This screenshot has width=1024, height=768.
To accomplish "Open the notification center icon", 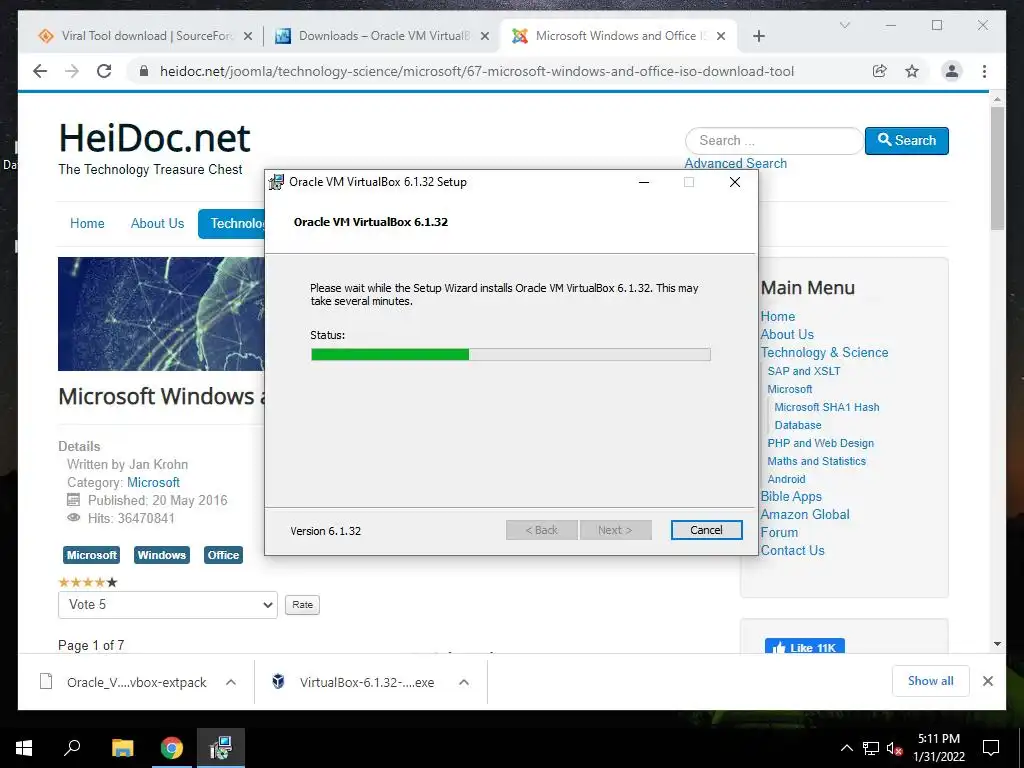I will pos(991,748).
